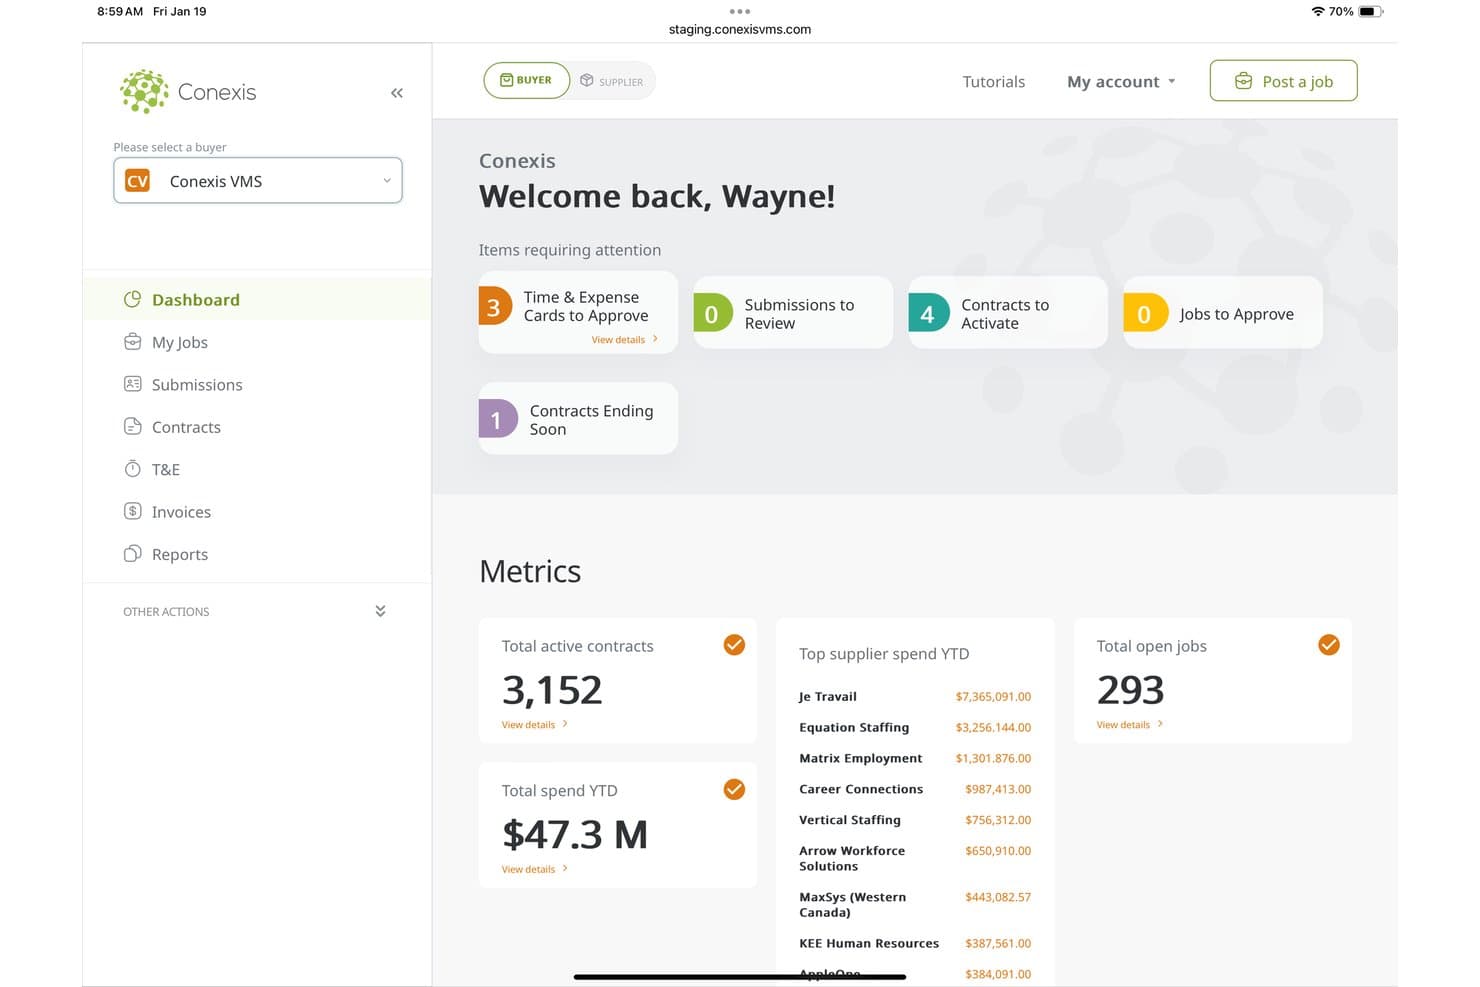Viewport: 1480px width, 987px height.
Task: View details under Total open jobs
Action: tap(1129, 725)
